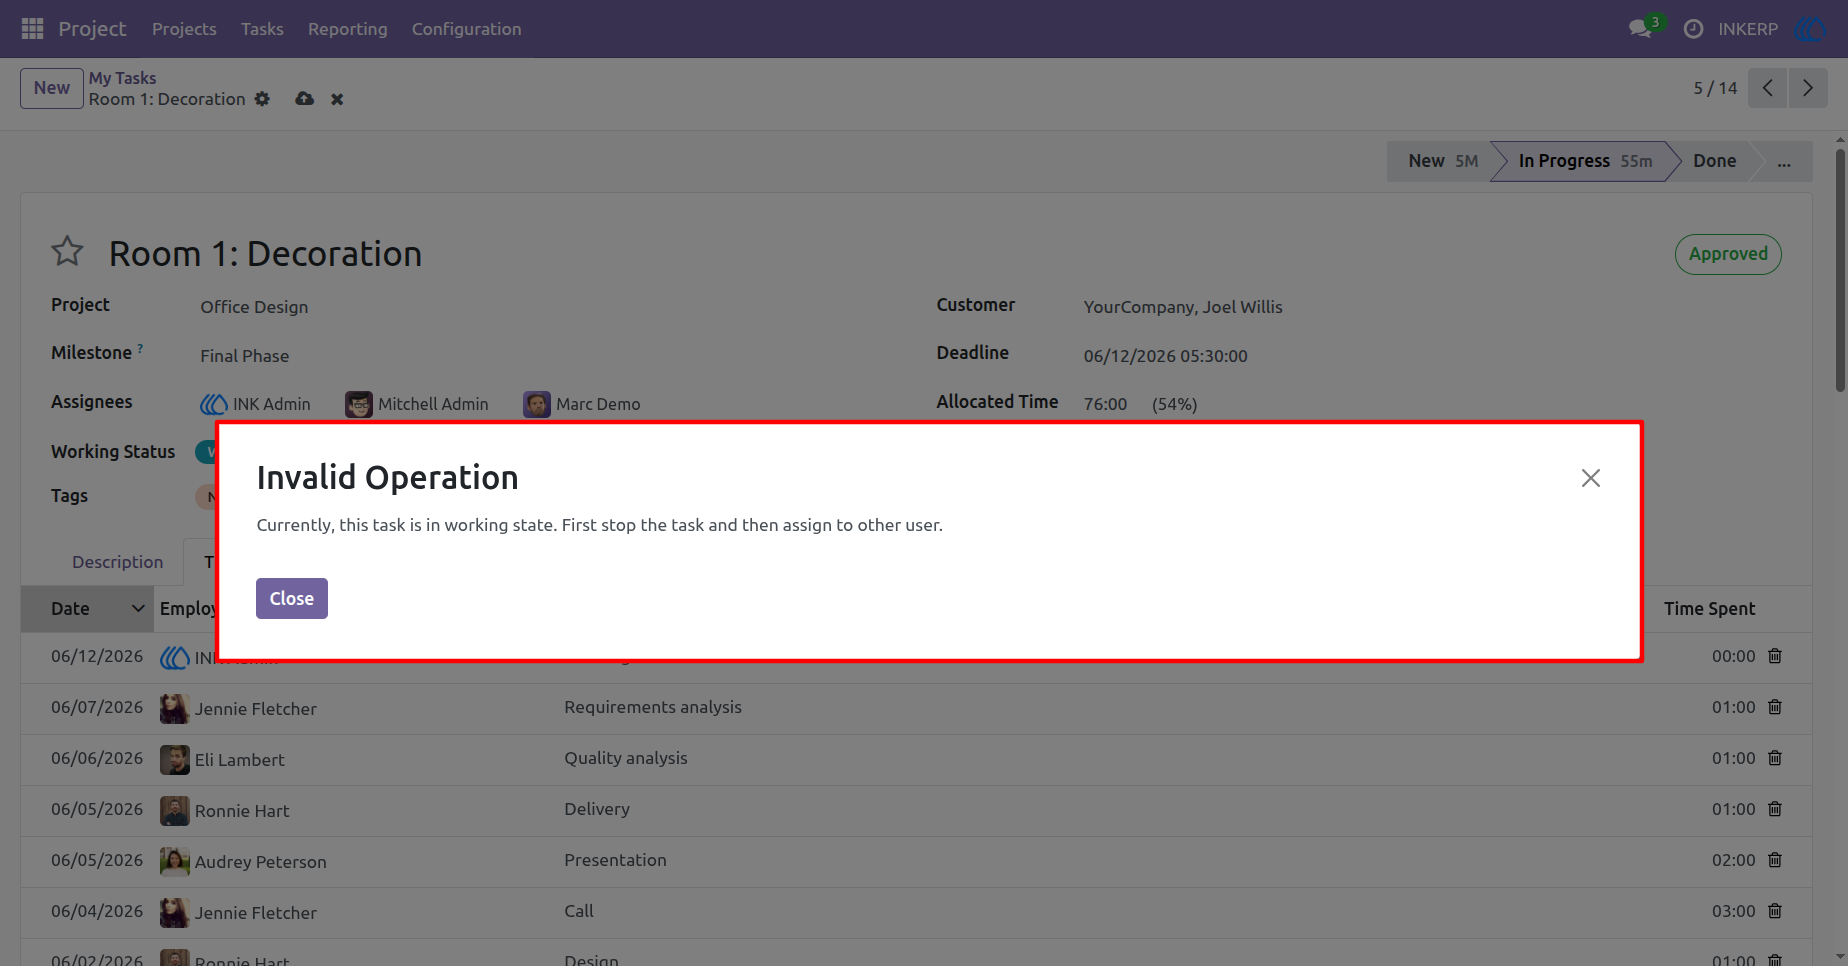Delete the 06/12/2026 timesheet row
The height and width of the screenshot is (966, 1848).
pyautogui.click(x=1775, y=656)
